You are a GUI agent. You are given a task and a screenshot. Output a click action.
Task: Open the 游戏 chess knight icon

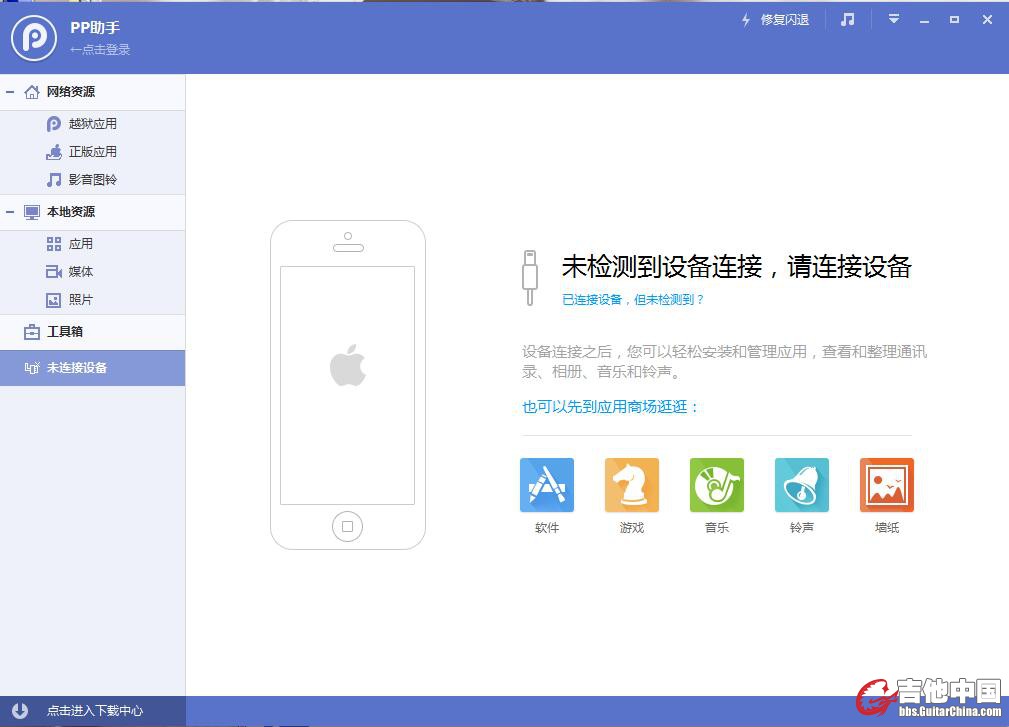point(632,485)
